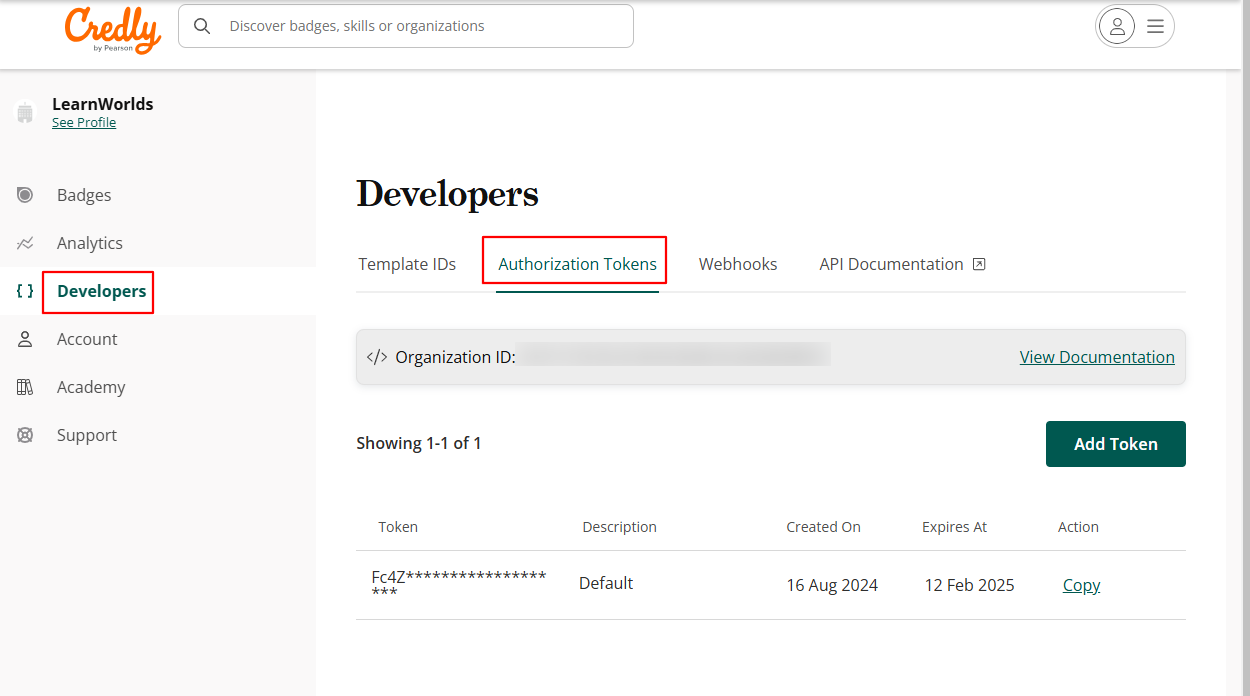Select Developers in sidebar
This screenshot has height=696, width=1250.
pos(102,291)
